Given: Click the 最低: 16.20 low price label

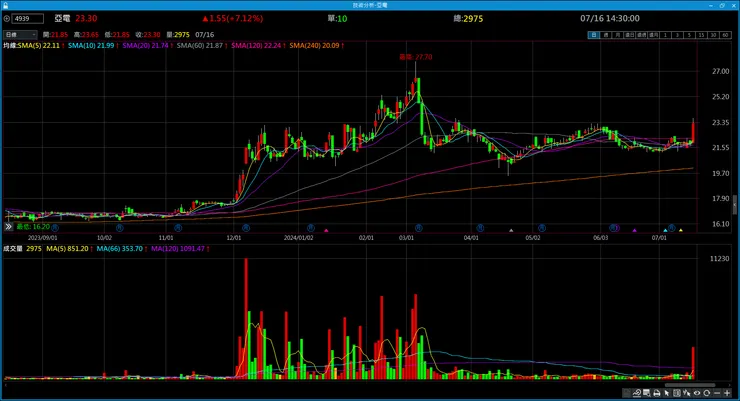Looking at the screenshot, I should pos(33,227).
